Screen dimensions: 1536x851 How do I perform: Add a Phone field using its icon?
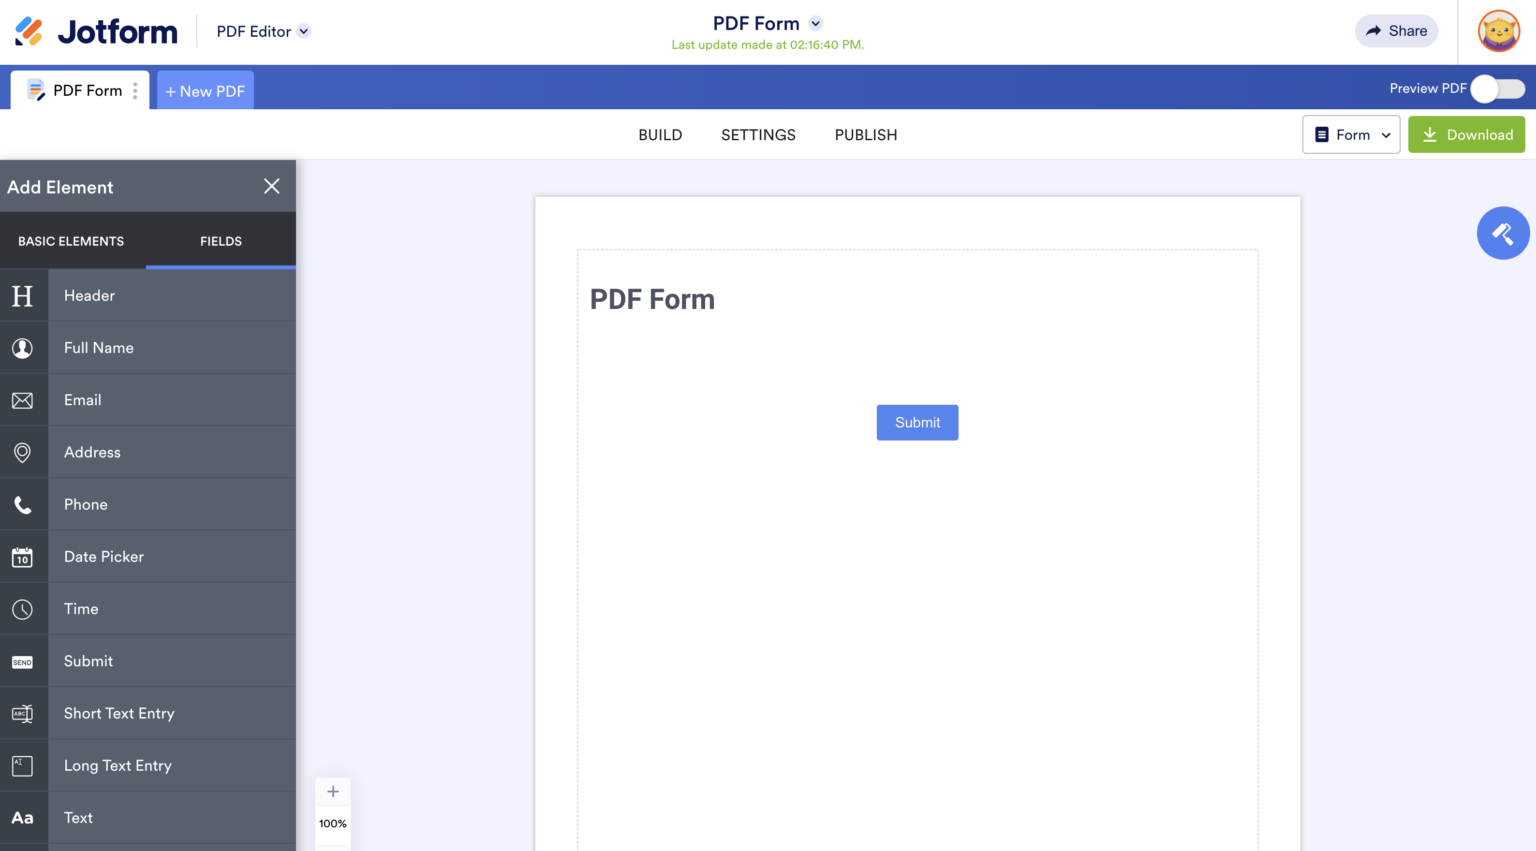pos(23,504)
